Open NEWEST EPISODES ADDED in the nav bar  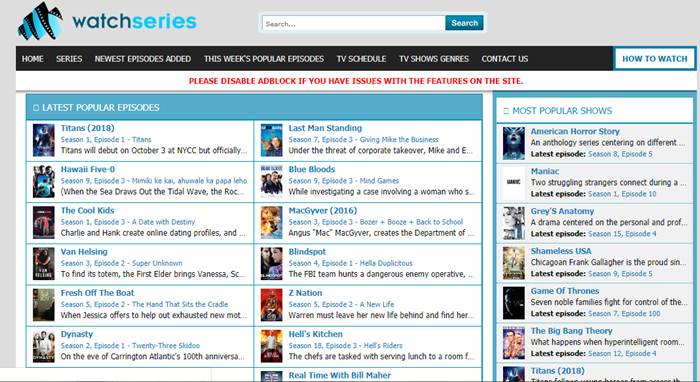(143, 59)
